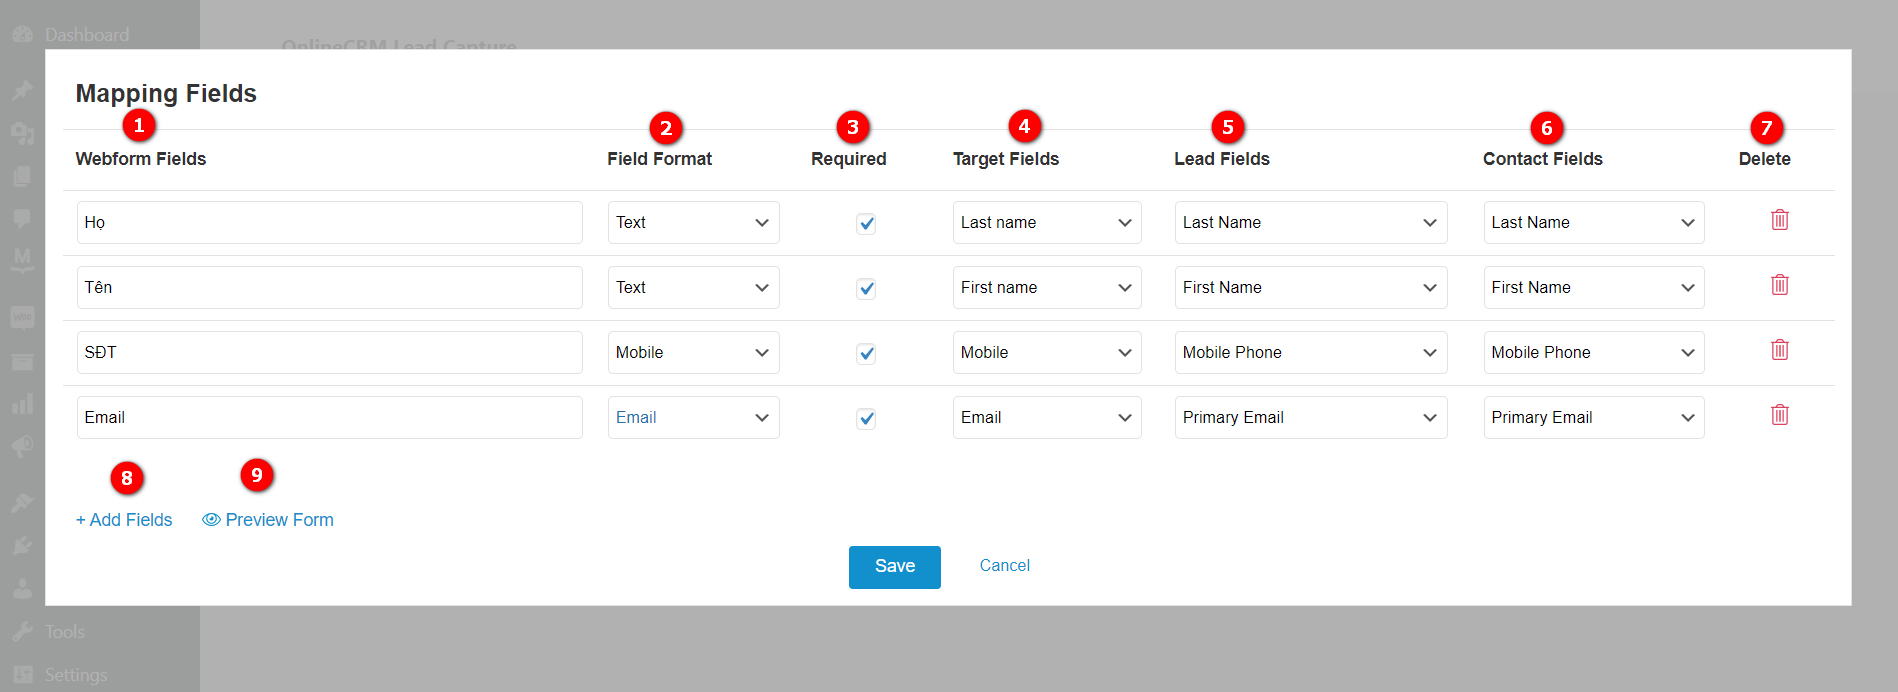Viewport: 1898px width, 692px height.
Task: Click the eye icon next to Preview Form
Action: point(211,520)
